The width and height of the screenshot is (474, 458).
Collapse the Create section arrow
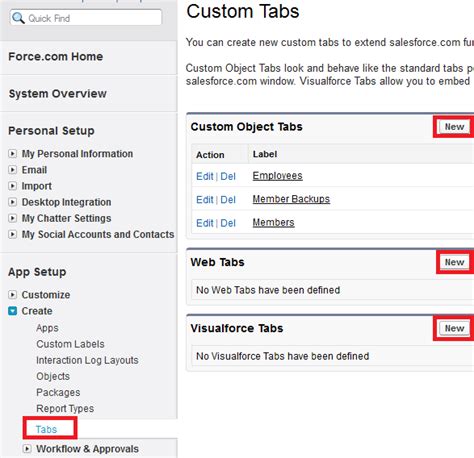(12, 311)
